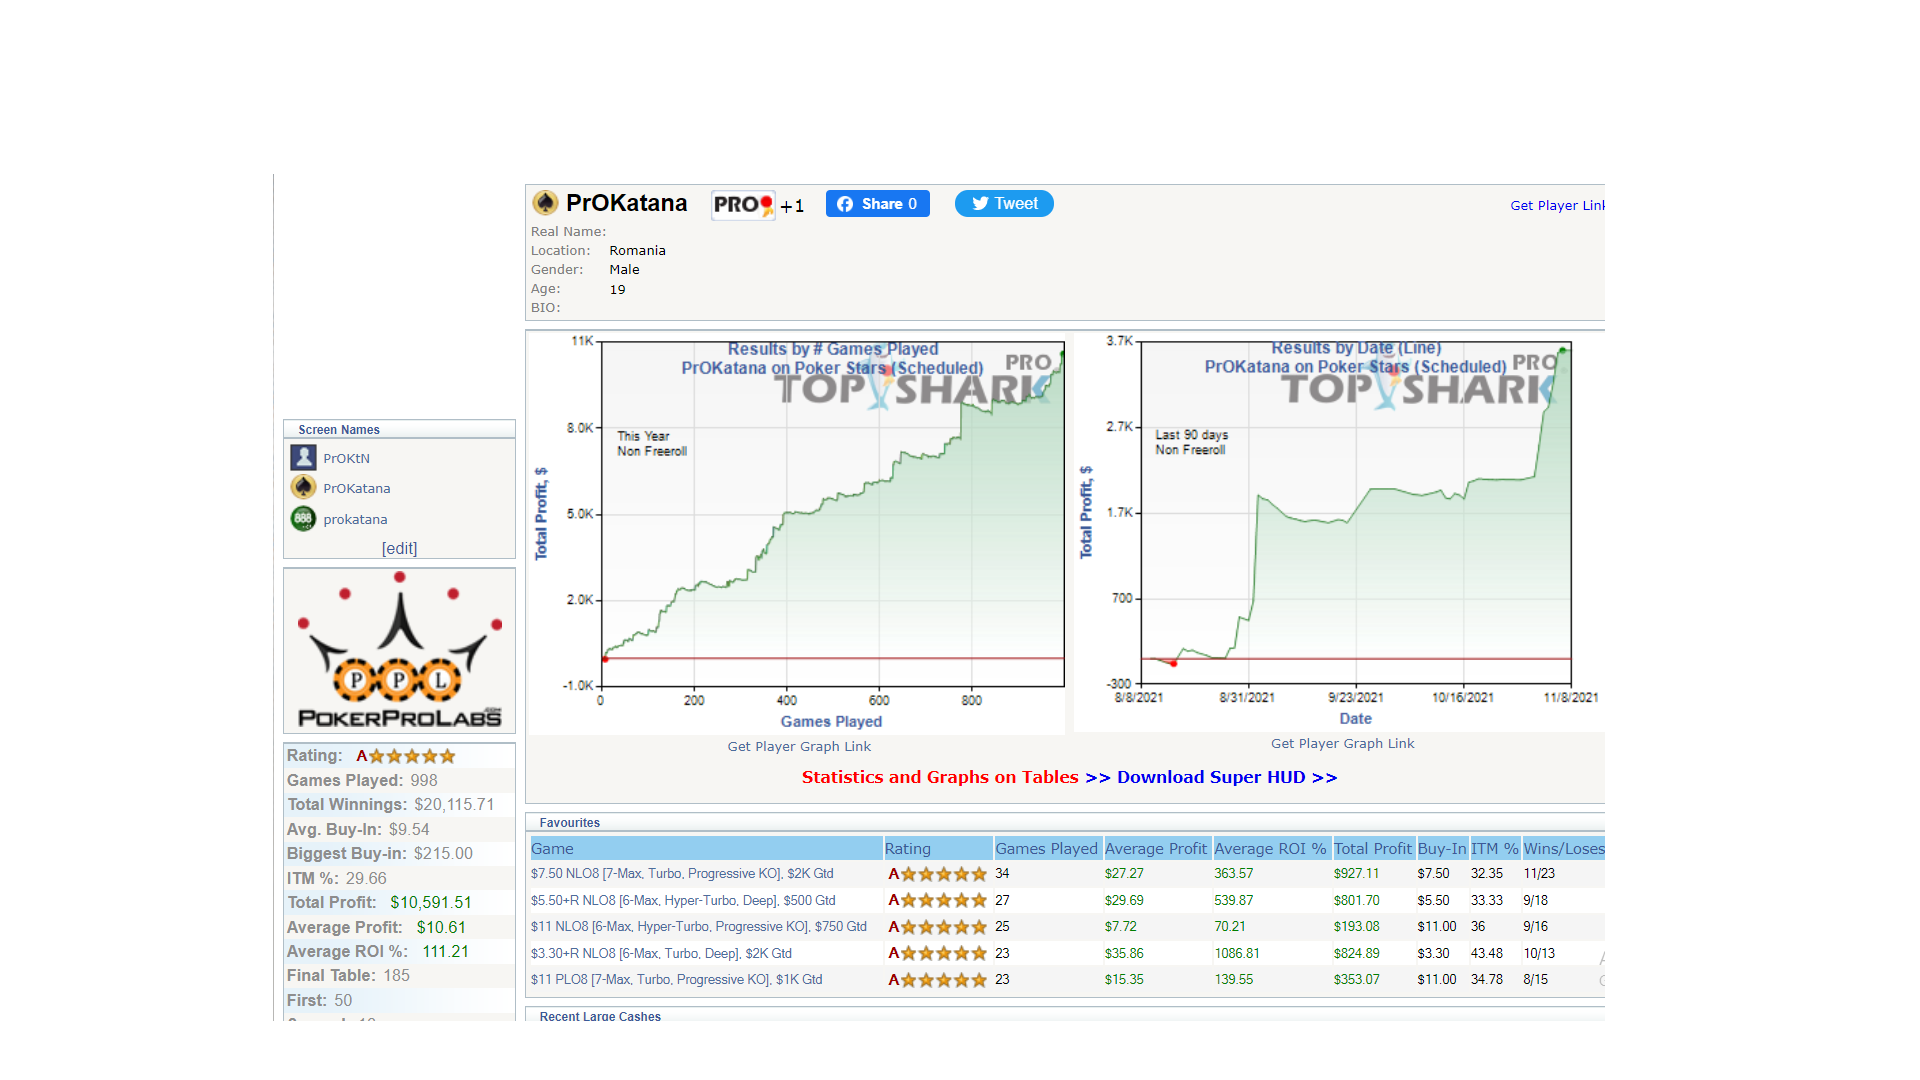This screenshot has height=1080, width=1920.
Task: Select the Games Played value 998
Action: coord(423,781)
